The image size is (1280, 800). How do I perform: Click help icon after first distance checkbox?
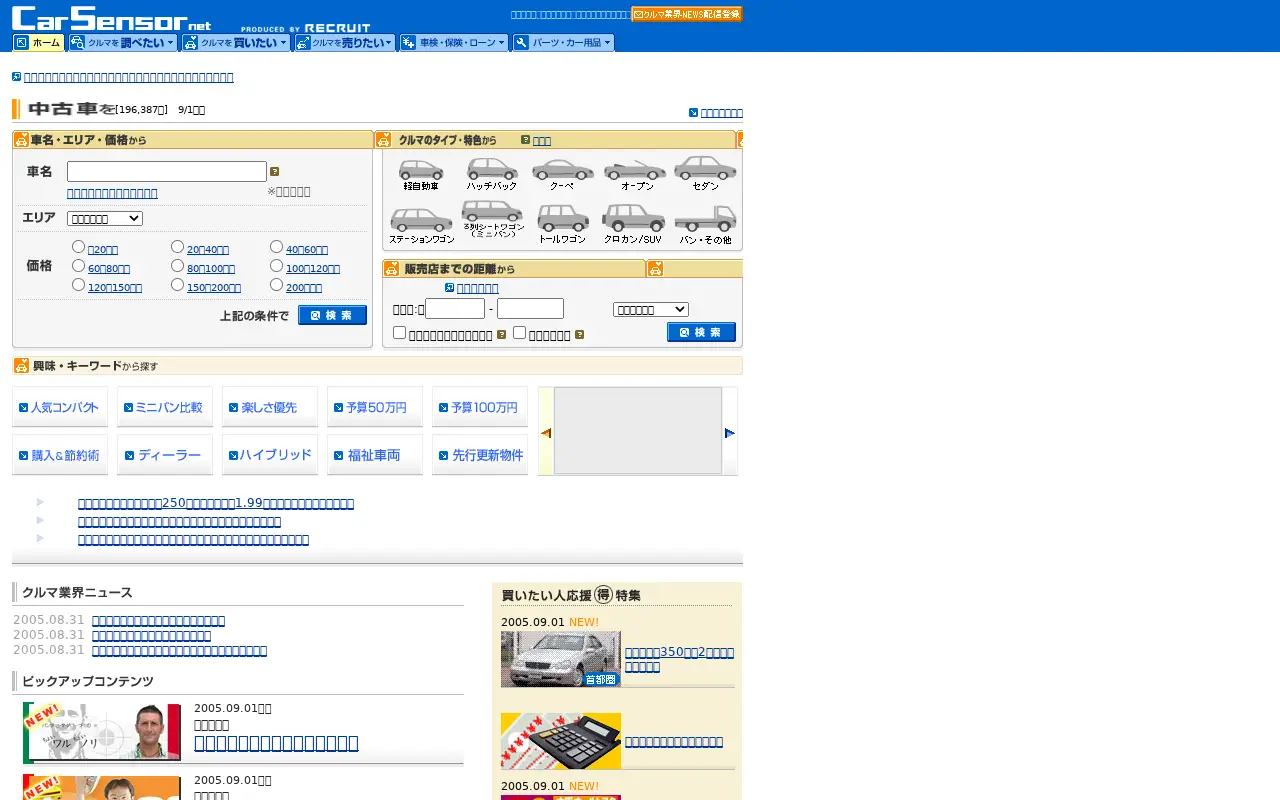coord(502,335)
